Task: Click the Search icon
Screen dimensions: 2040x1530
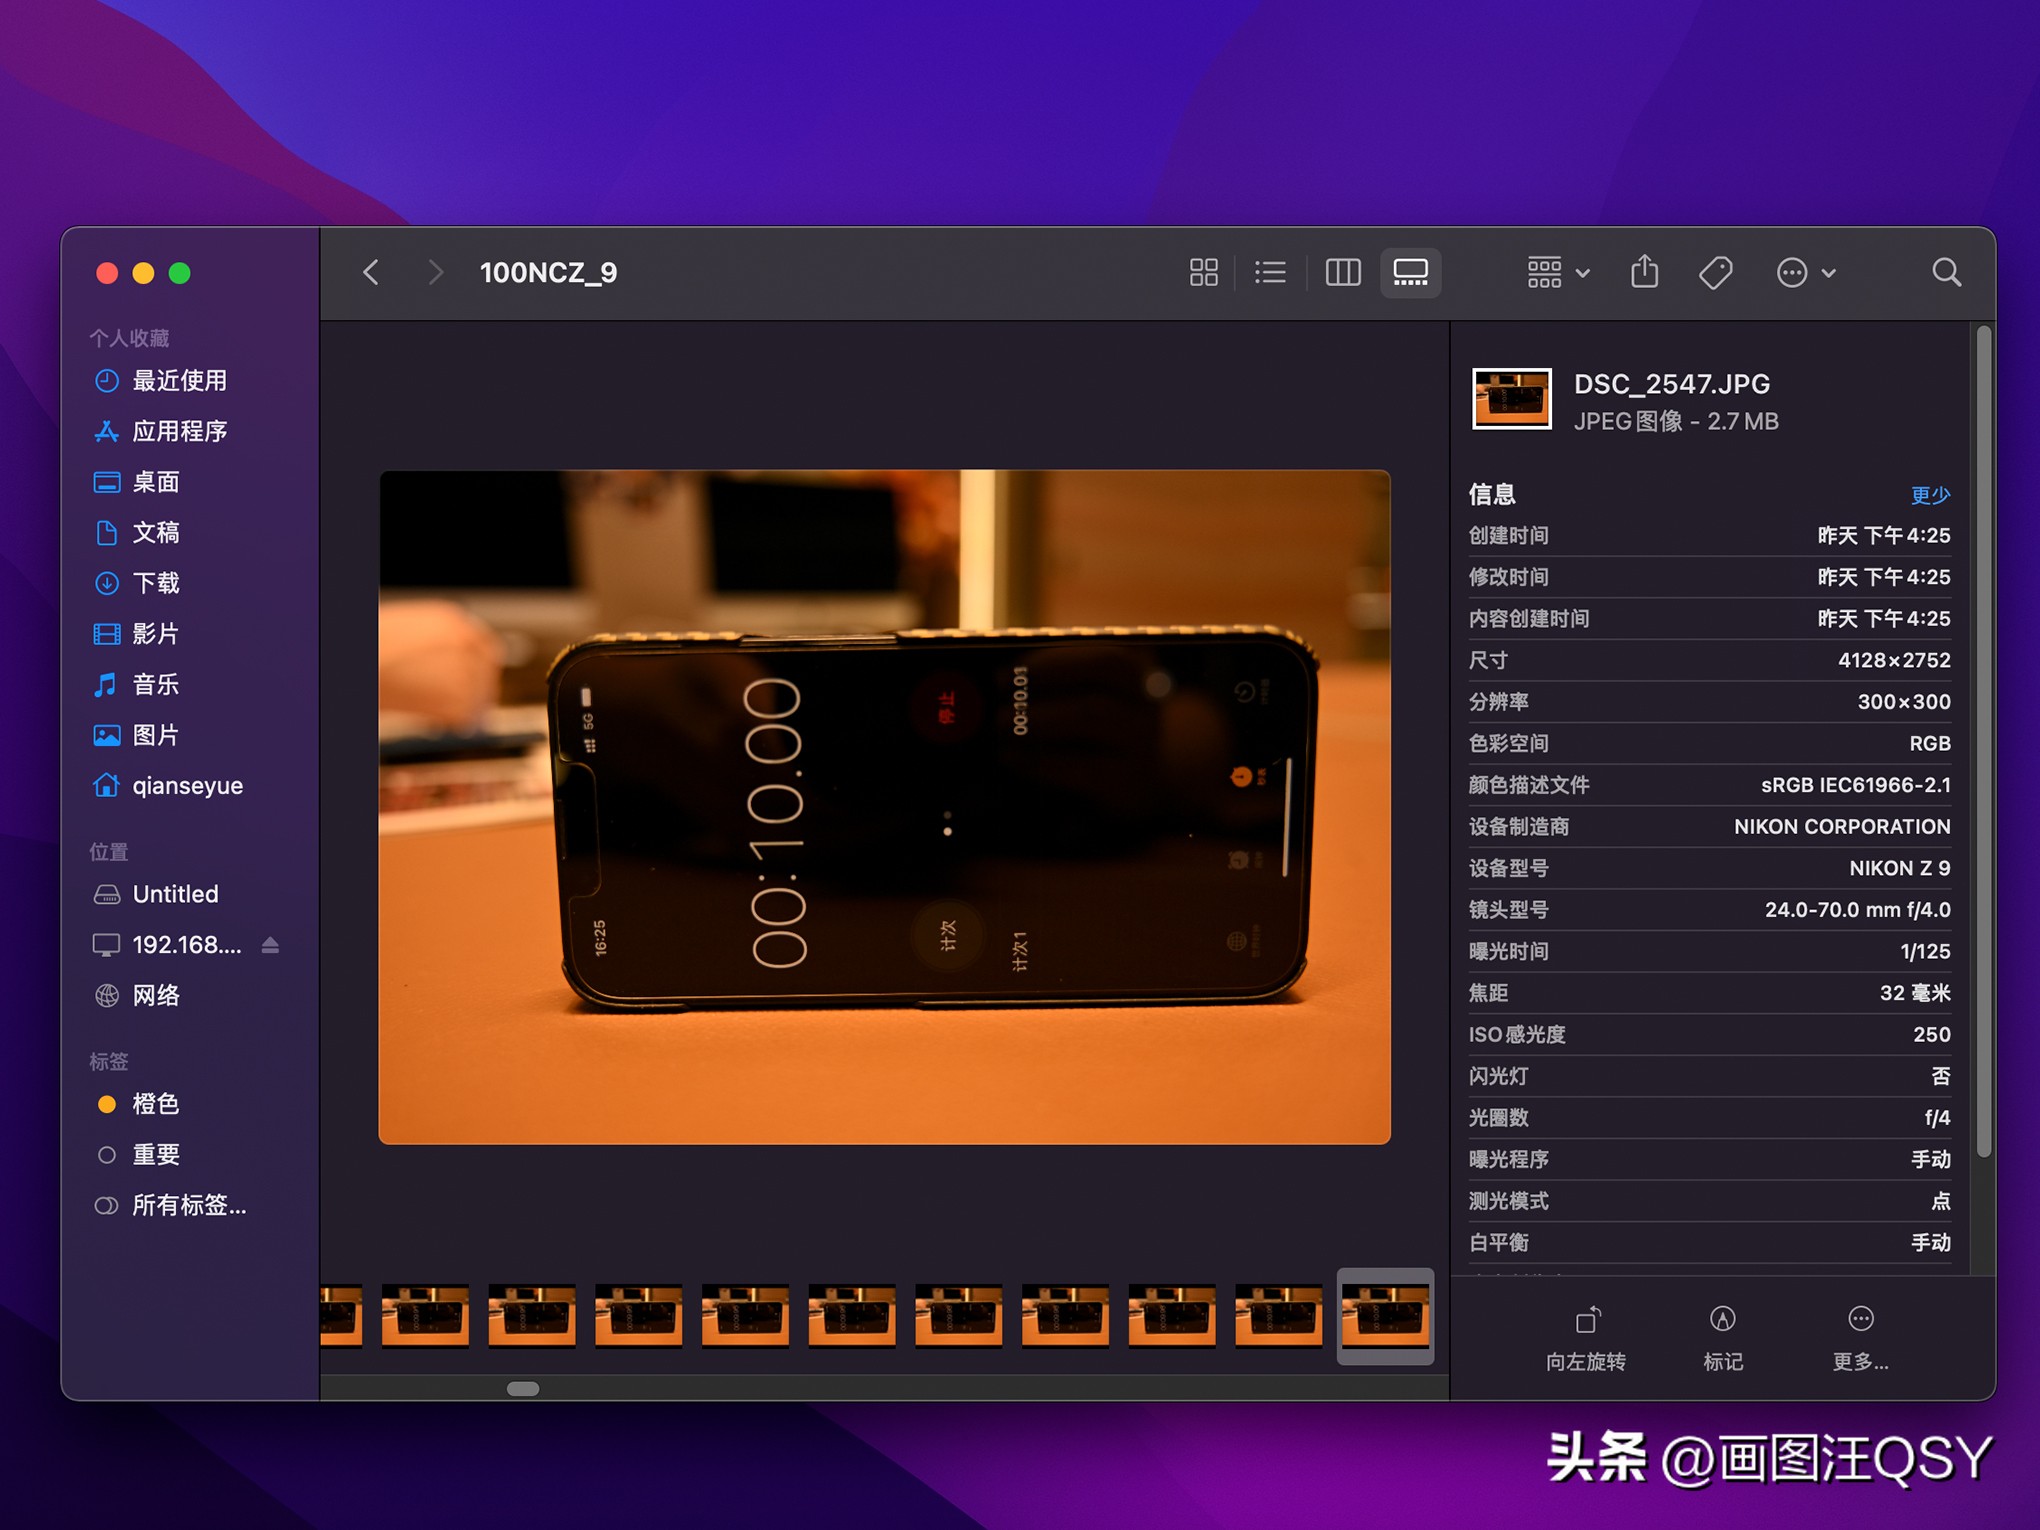Action: tap(1946, 272)
